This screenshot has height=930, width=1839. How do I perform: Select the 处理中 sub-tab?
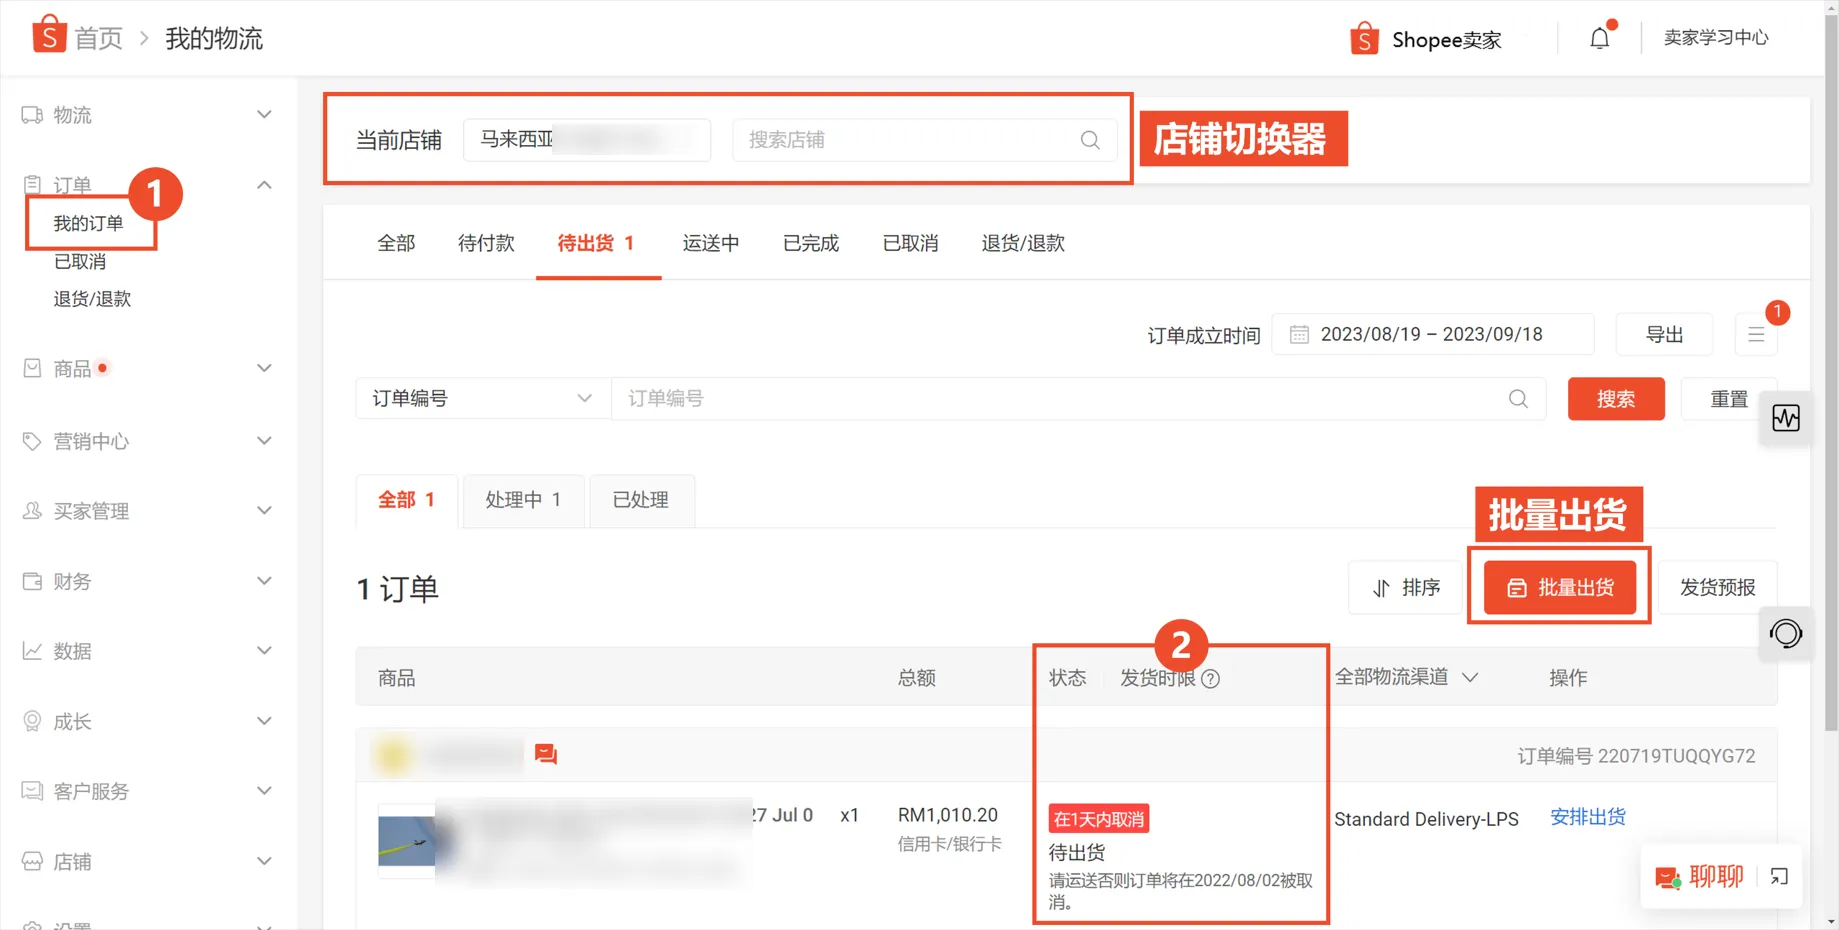[523, 500]
